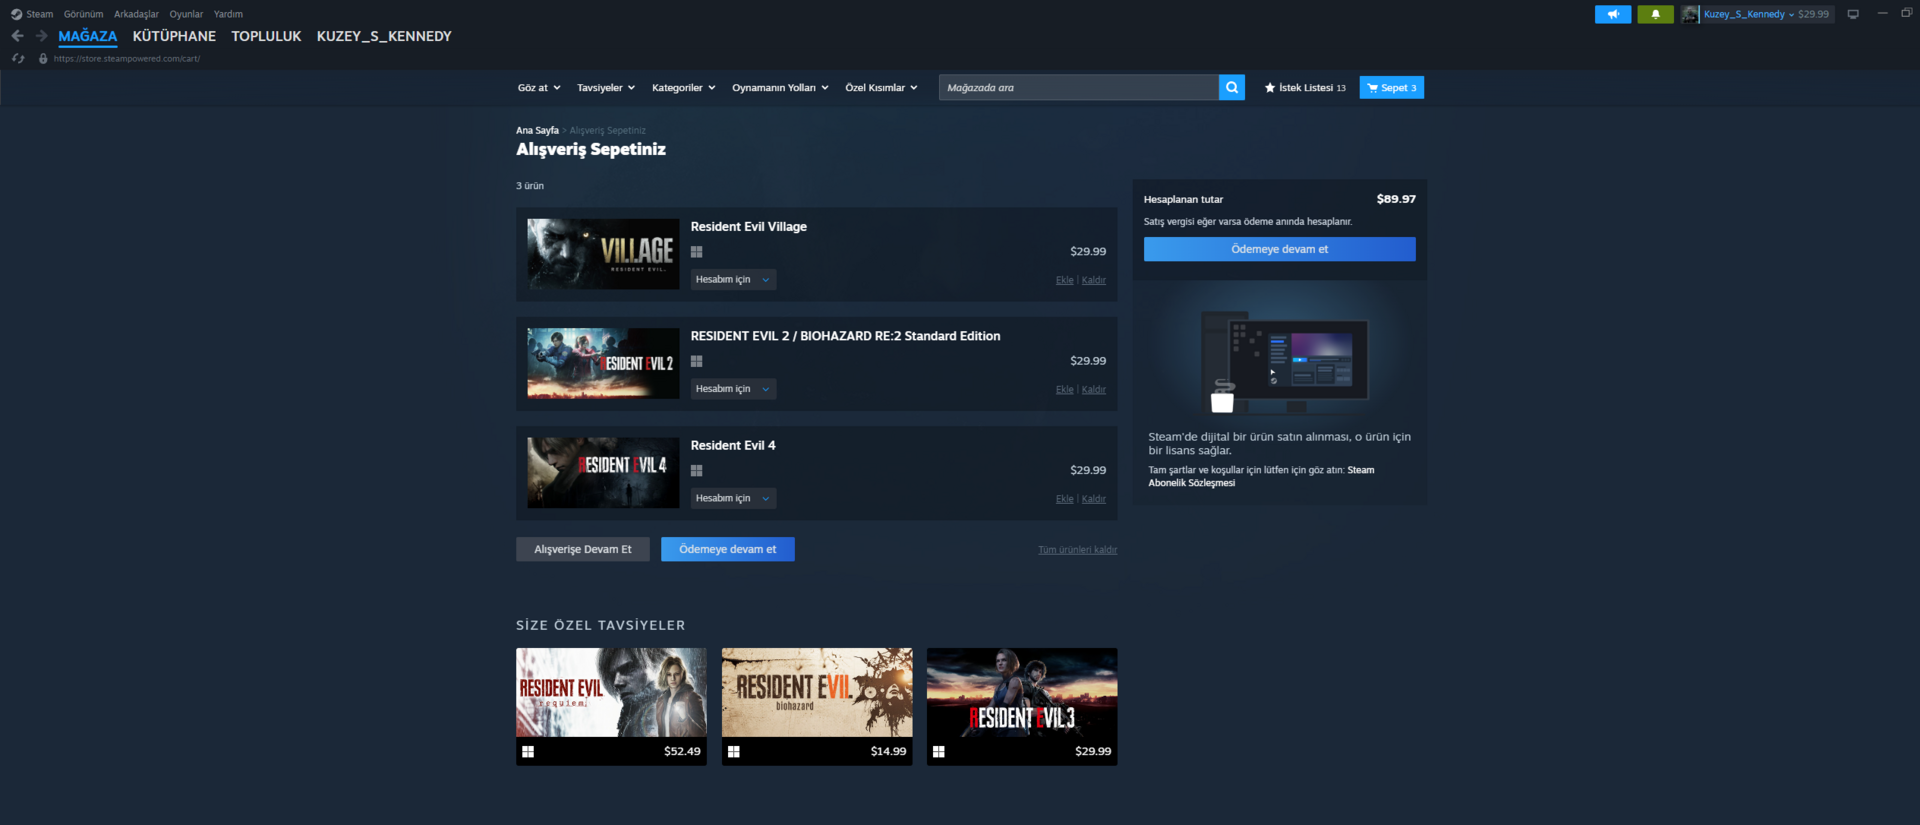Open Hesabım için dropdown for RESIDENT EVIL 2
1920x825 pixels.
(733, 389)
